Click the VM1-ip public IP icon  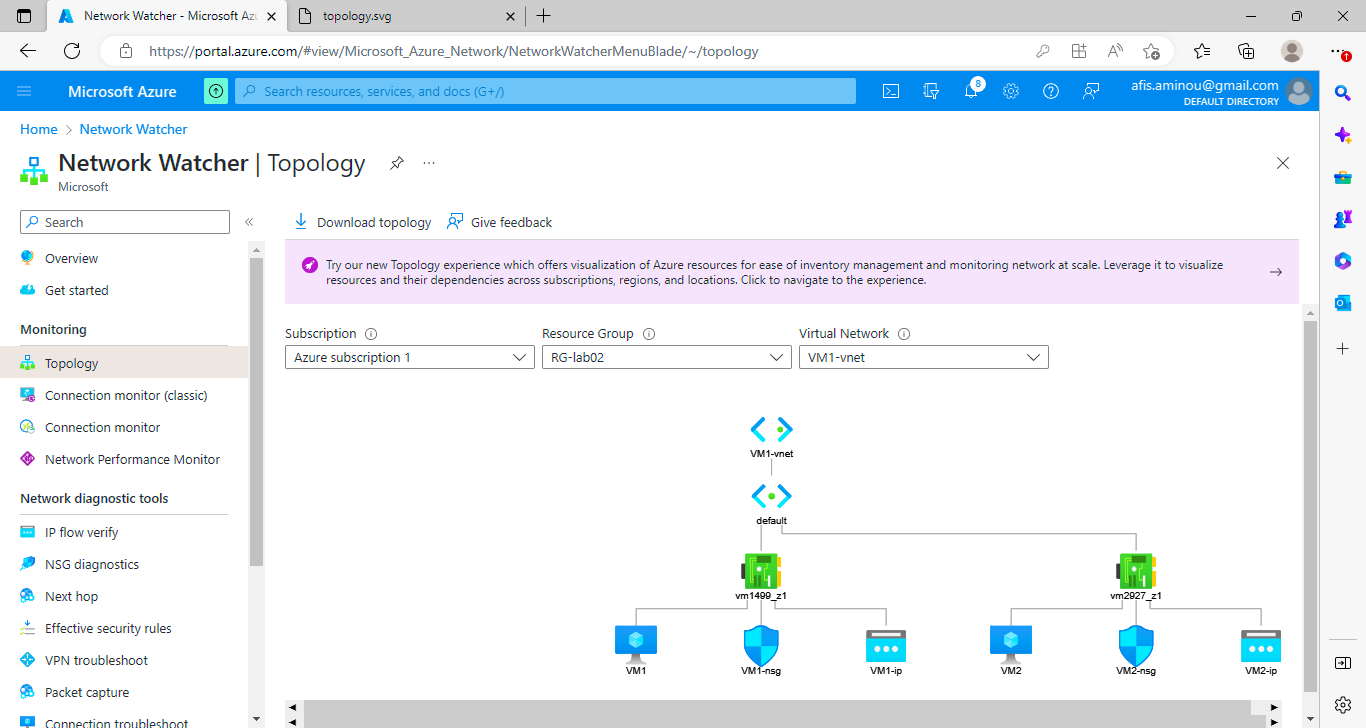(886, 645)
